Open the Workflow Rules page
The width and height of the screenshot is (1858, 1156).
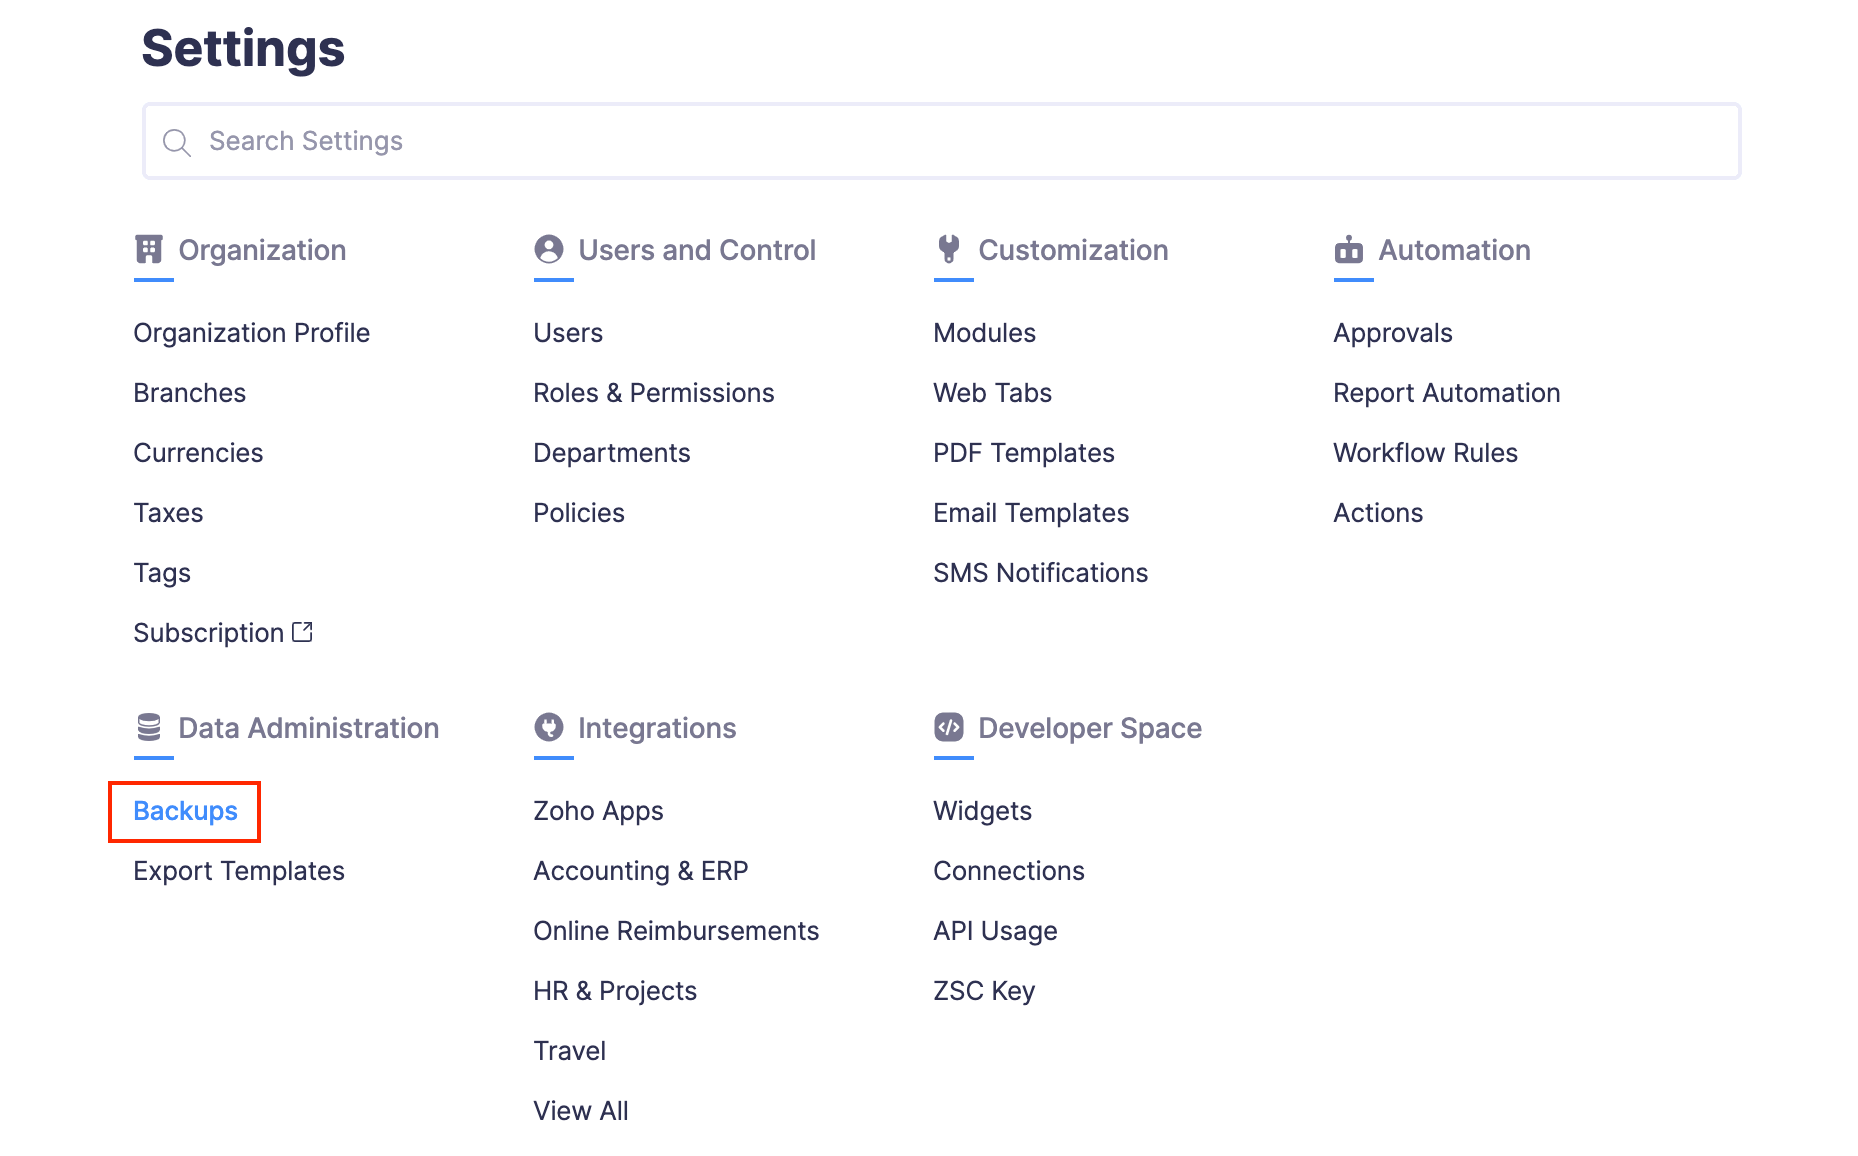(1424, 452)
